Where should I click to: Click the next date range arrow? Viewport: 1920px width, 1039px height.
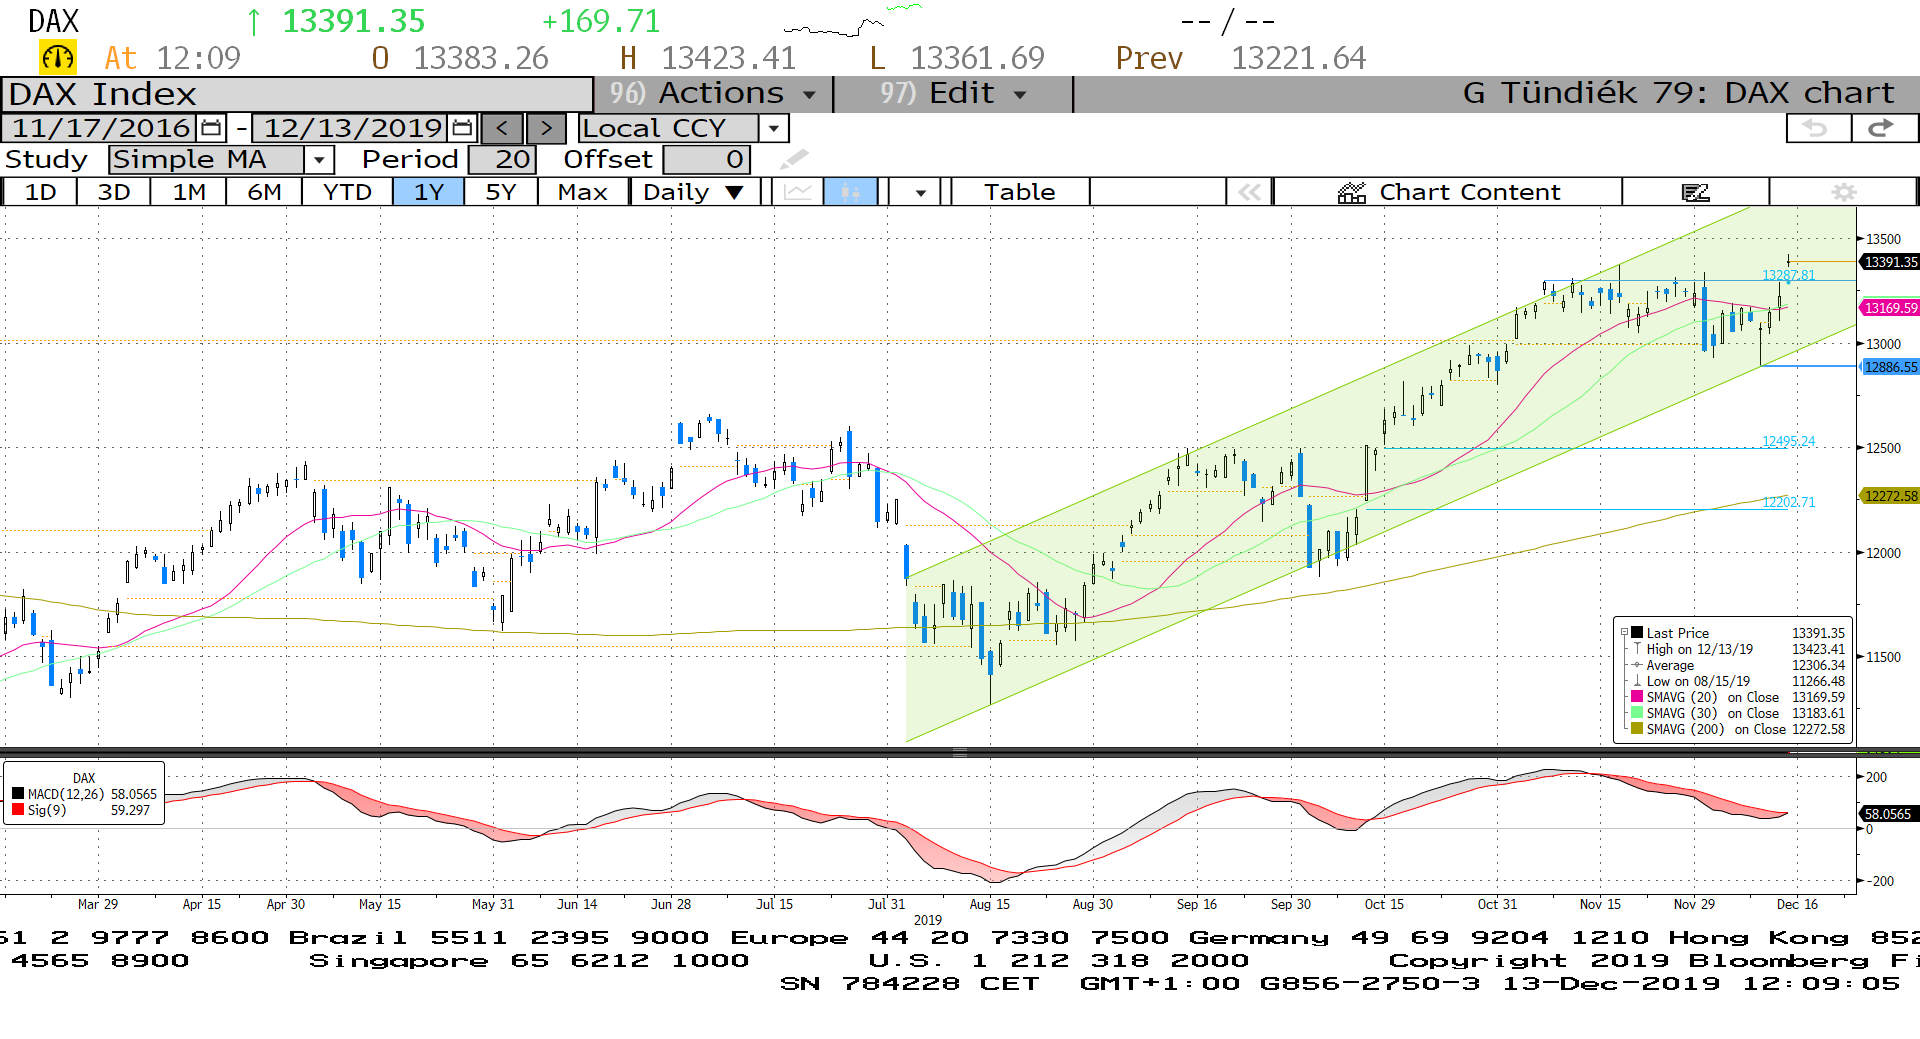pos(545,128)
